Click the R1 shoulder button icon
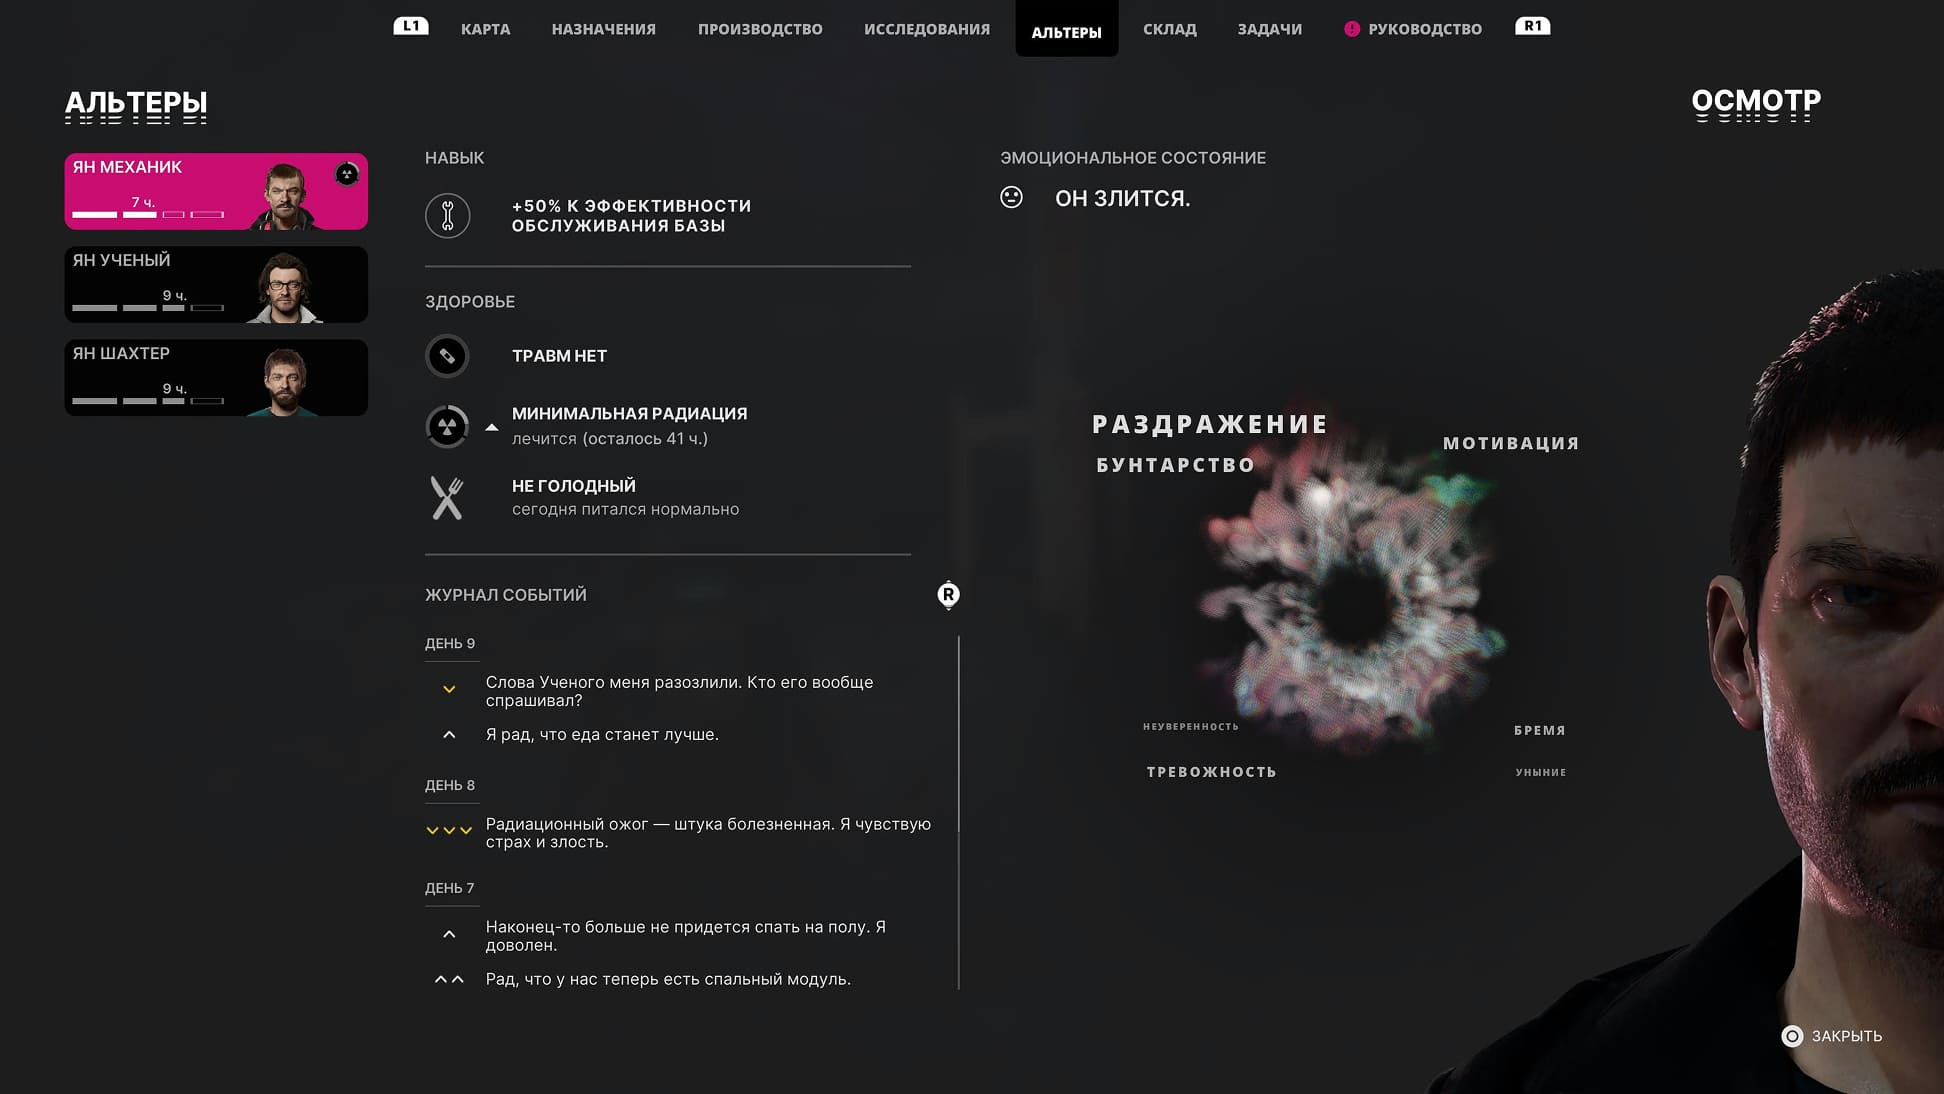The height and width of the screenshot is (1094, 1944). [1533, 26]
